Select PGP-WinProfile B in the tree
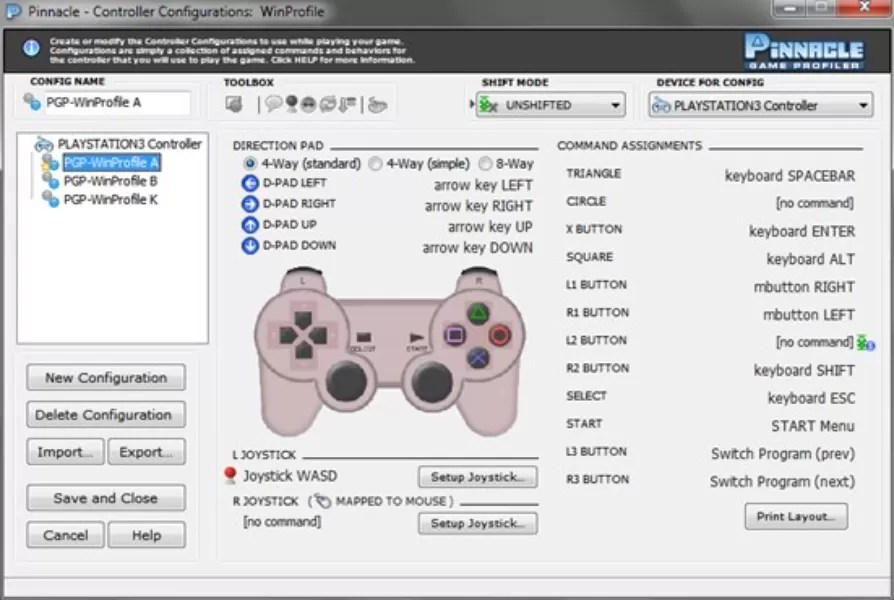The height and width of the screenshot is (600, 894). pyautogui.click(x=111, y=181)
